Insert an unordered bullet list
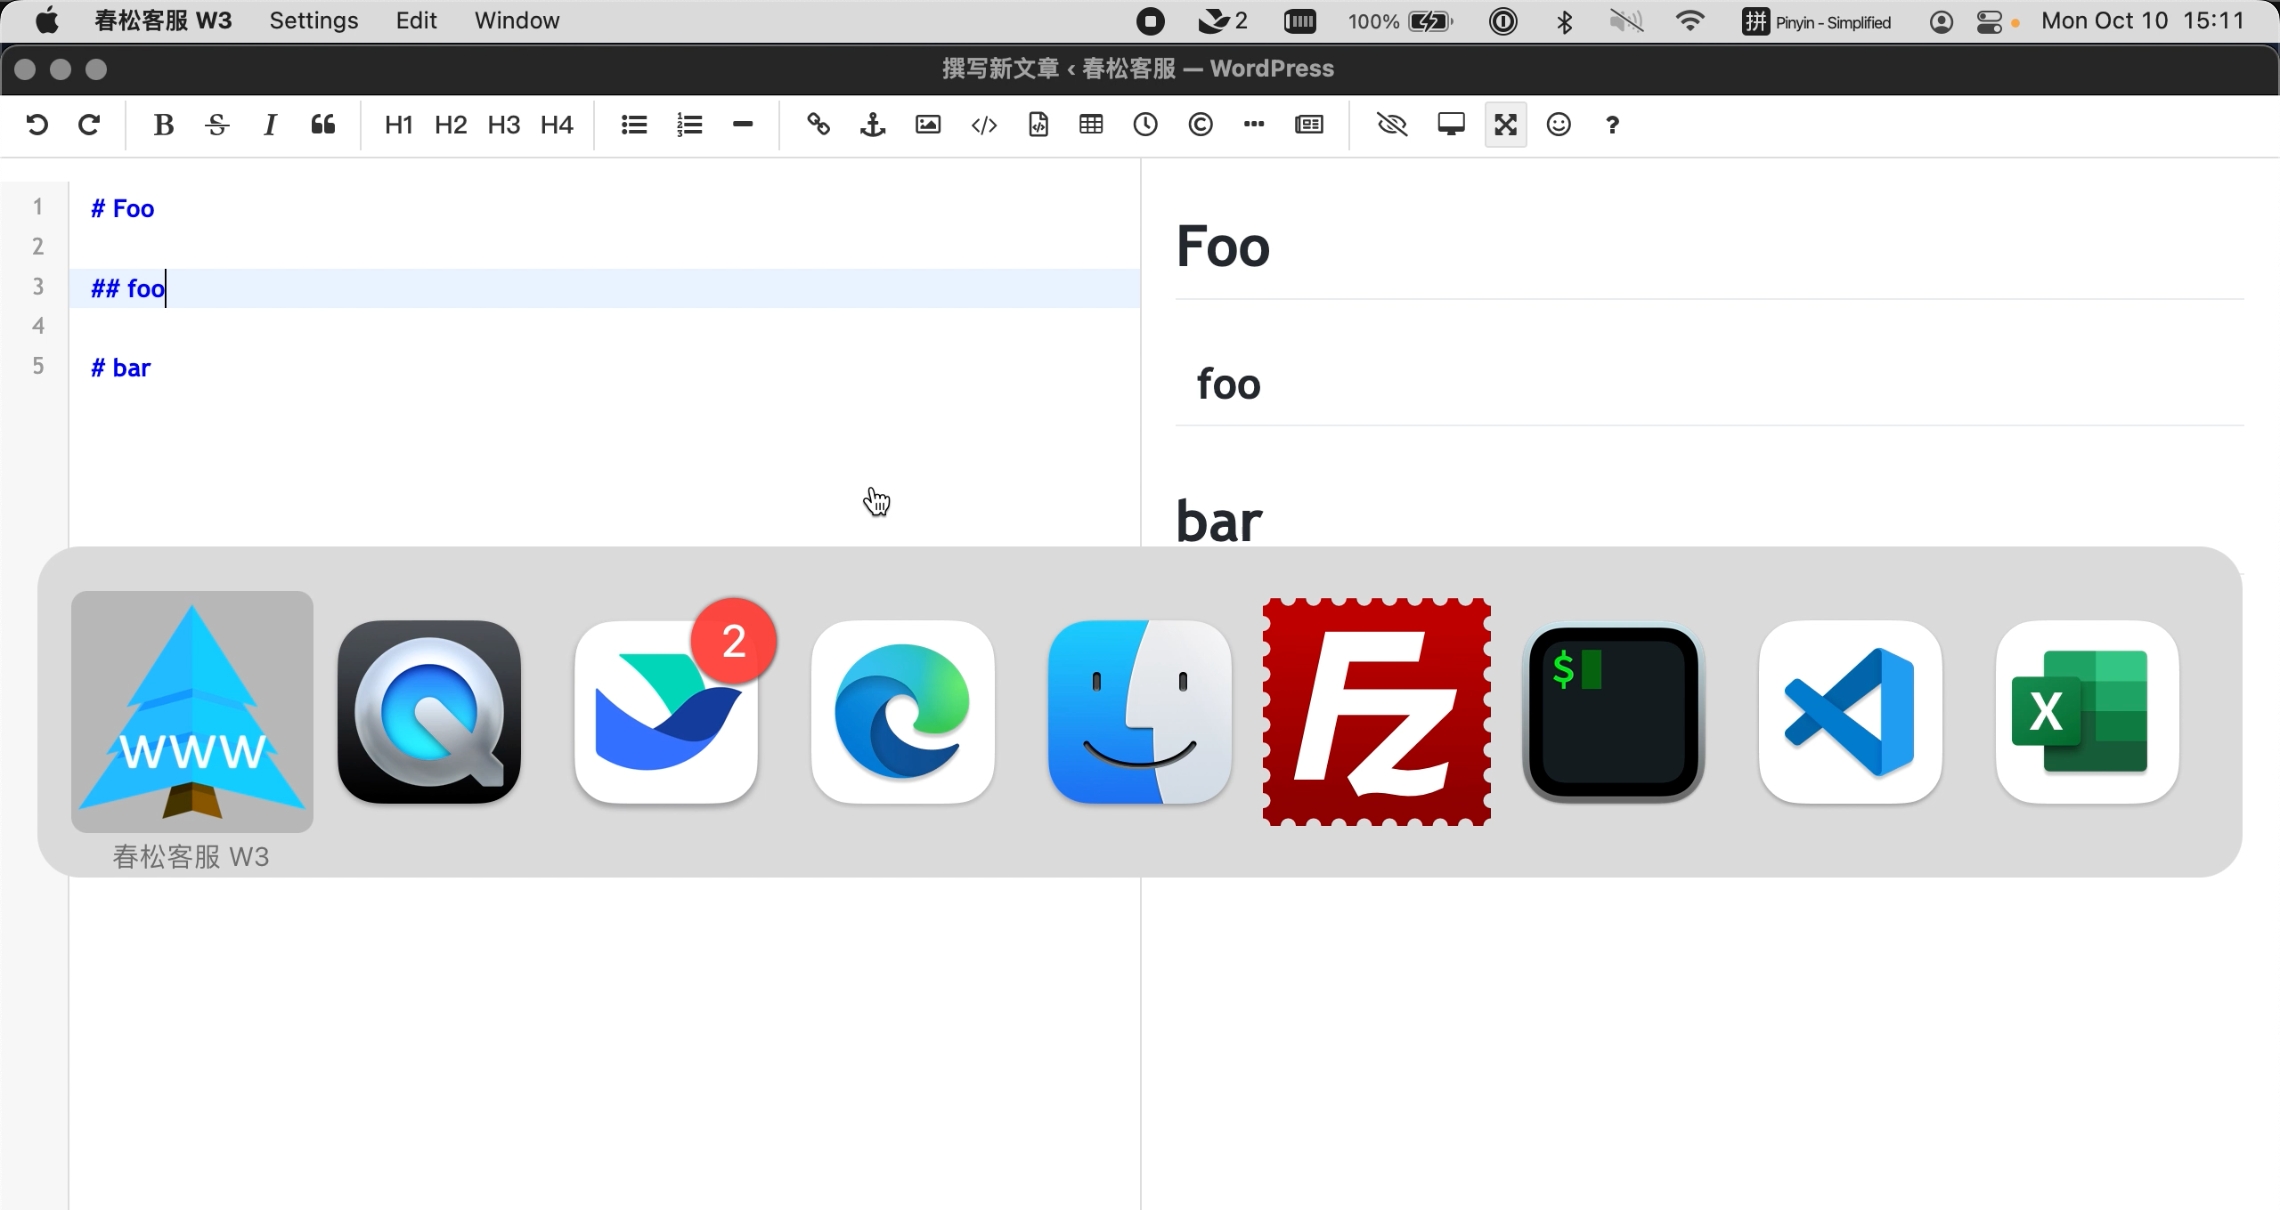Screen dimensions: 2280x1210 634,125
